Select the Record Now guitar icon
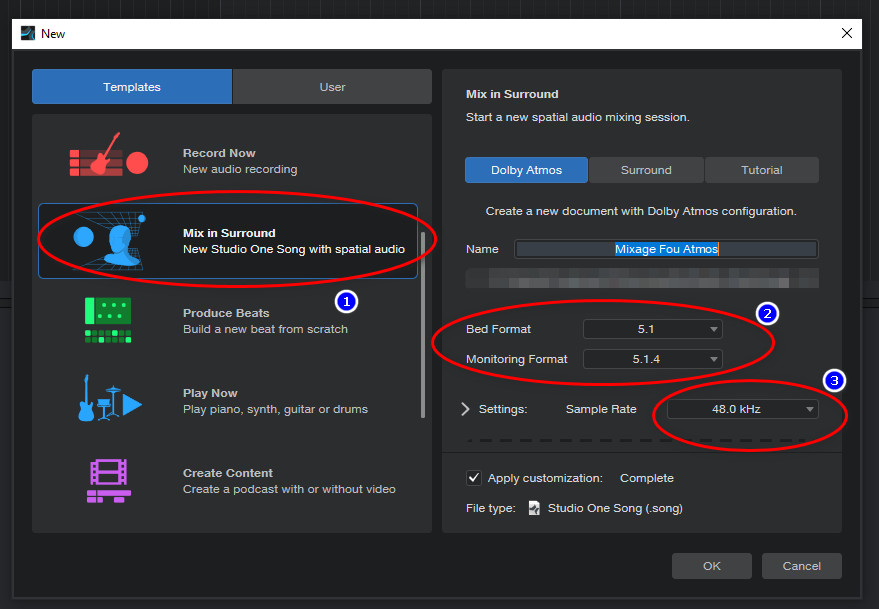Image resolution: width=879 pixels, height=609 pixels. coord(109,155)
